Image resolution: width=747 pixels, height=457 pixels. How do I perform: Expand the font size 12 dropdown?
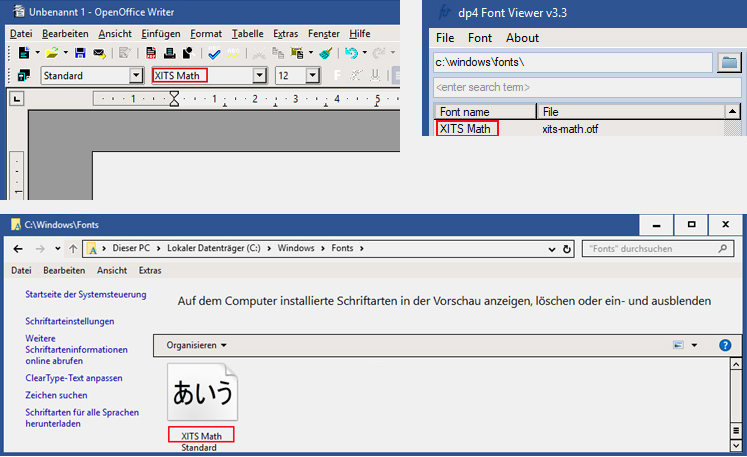coord(312,76)
